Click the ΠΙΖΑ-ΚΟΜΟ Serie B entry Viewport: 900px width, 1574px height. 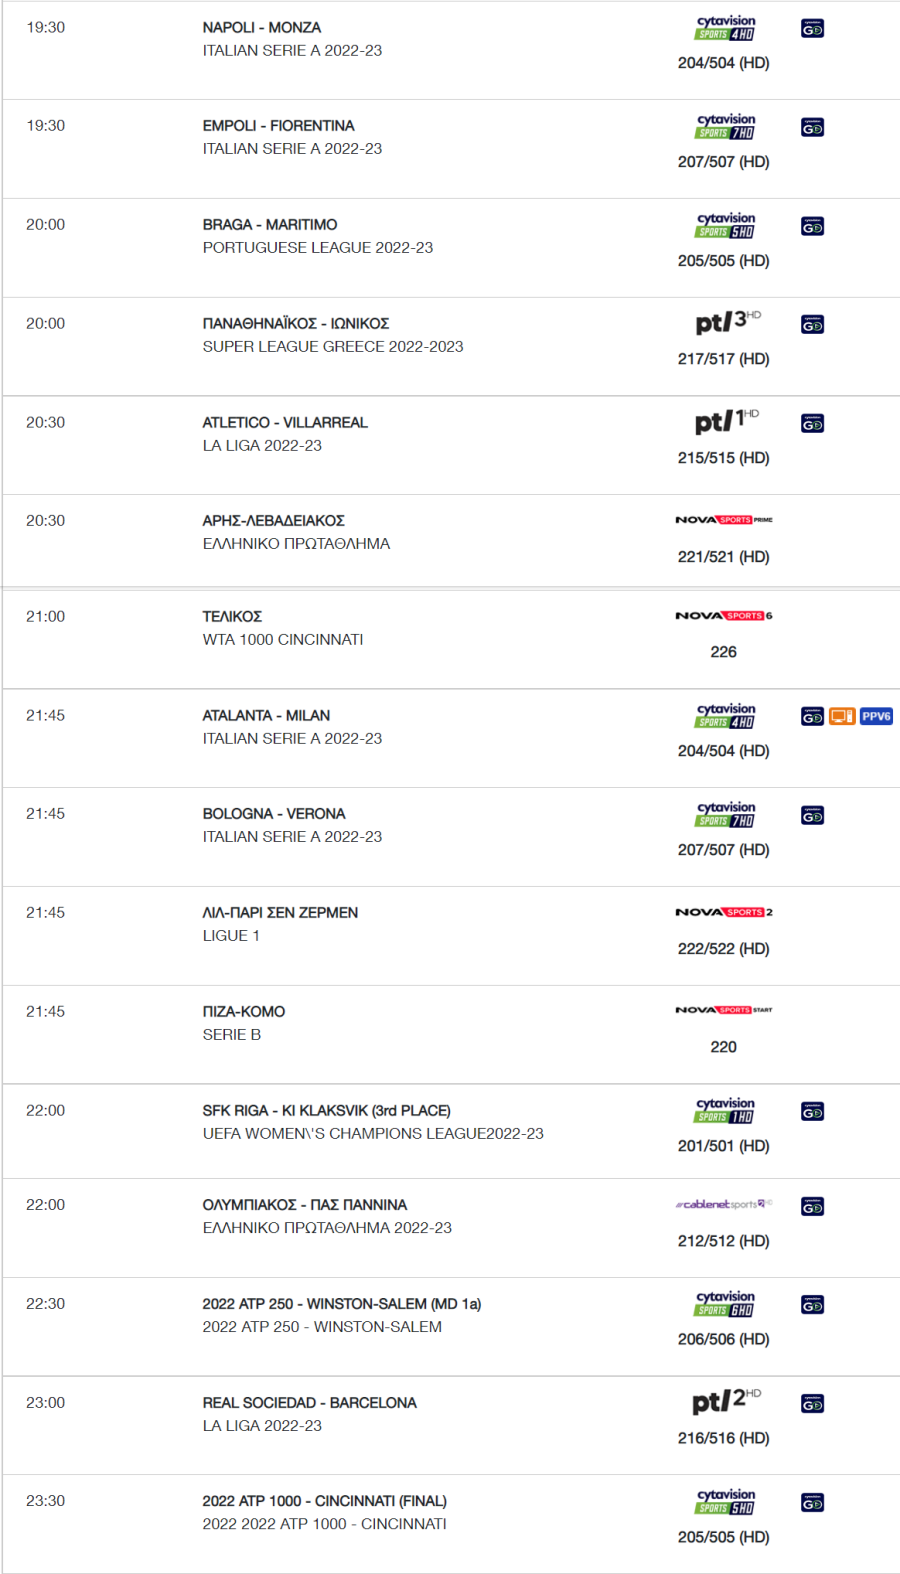(244, 1023)
